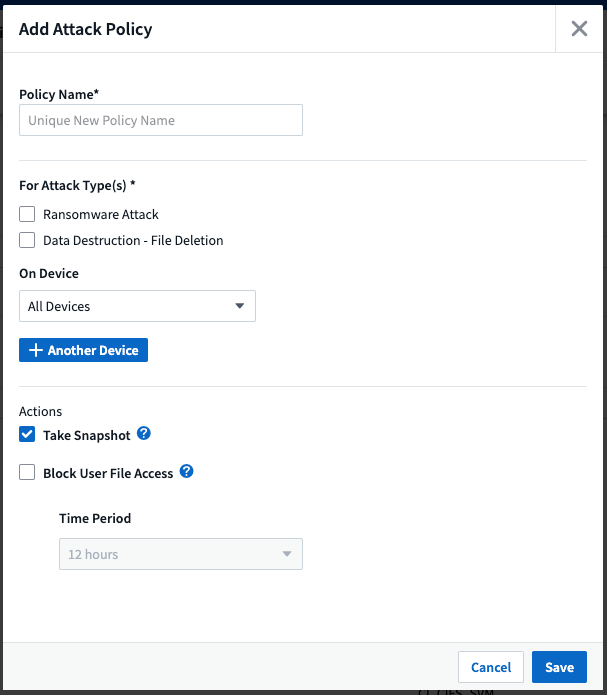The height and width of the screenshot is (695, 607).
Task: Enable the Ransomware Attack checkbox
Action: [x=27, y=214]
